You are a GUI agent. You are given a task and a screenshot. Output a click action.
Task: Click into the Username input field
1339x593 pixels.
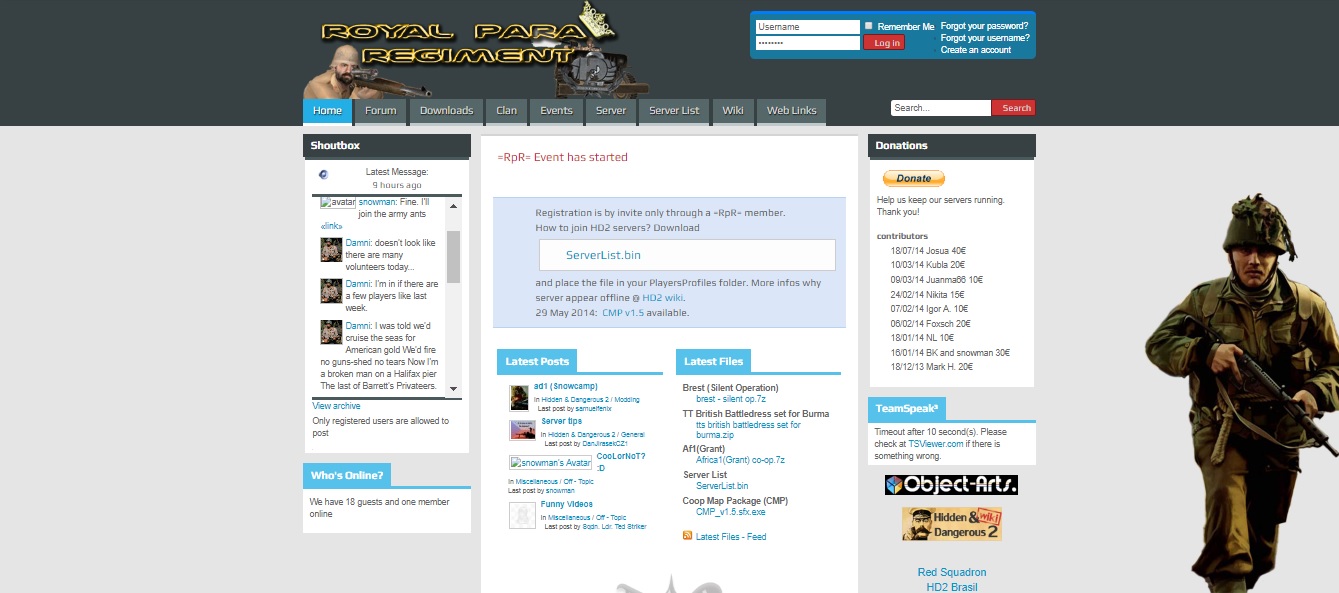[806, 27]
